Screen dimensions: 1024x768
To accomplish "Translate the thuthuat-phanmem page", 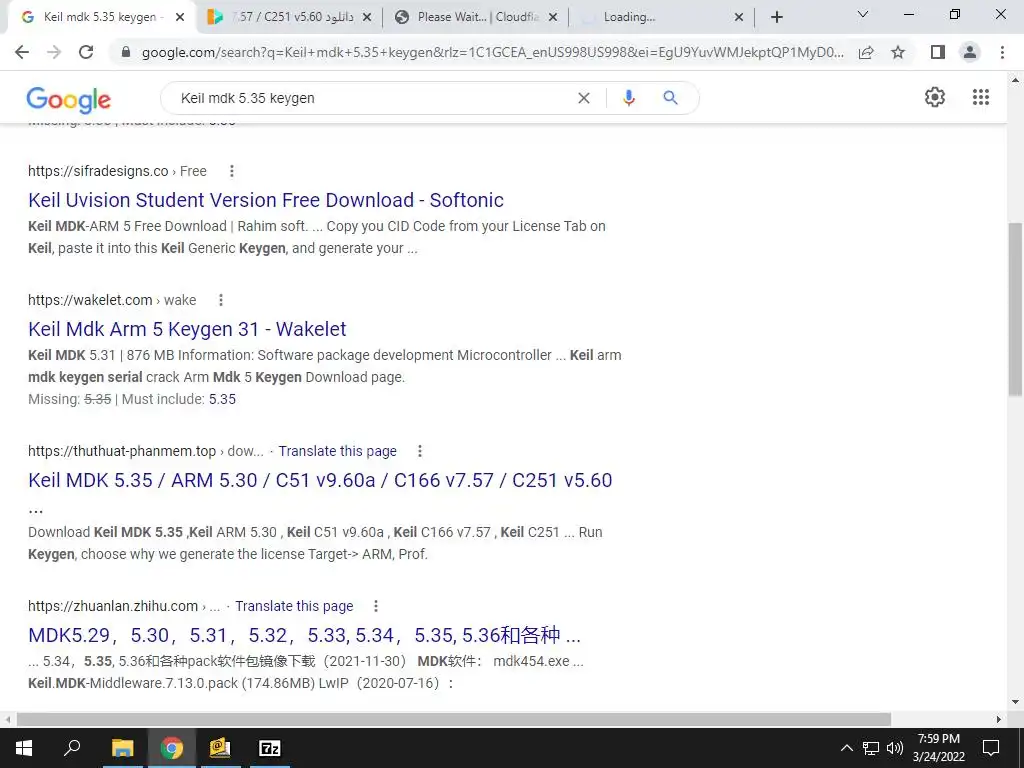I will 338,451.
